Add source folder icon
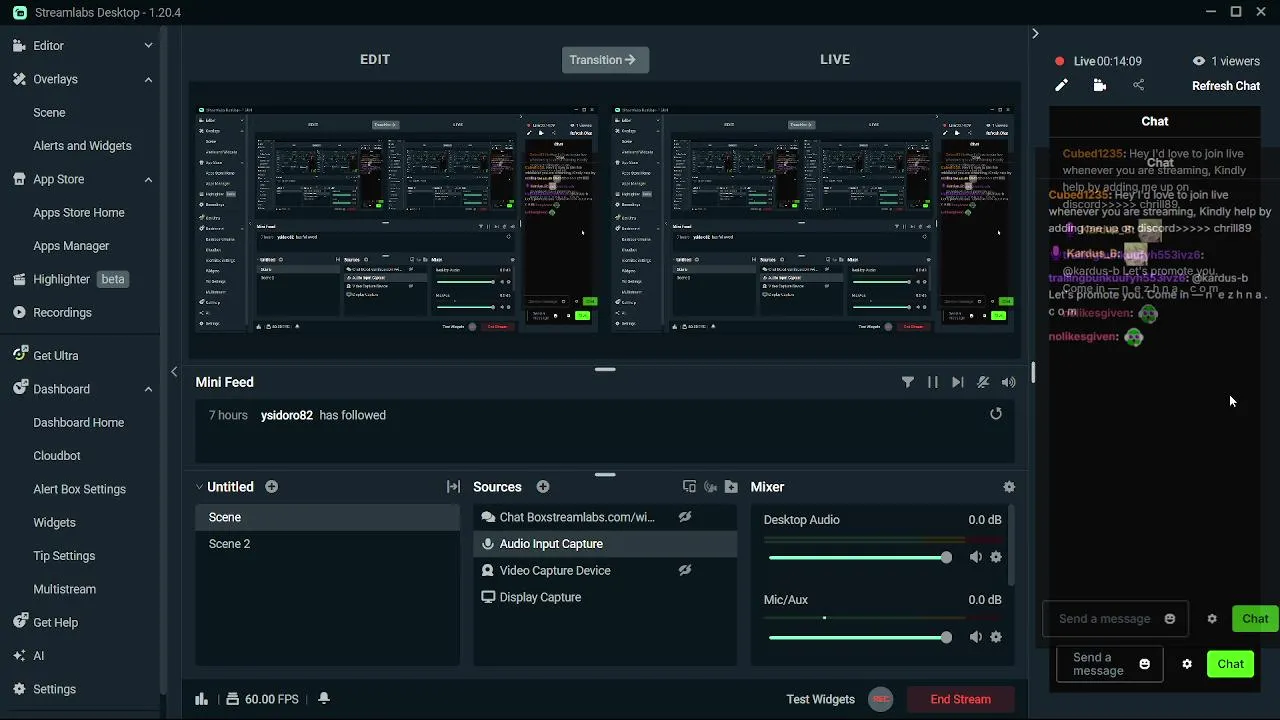Image resolution: width=1280 pixels, height=720 pixels. (731, 487)
